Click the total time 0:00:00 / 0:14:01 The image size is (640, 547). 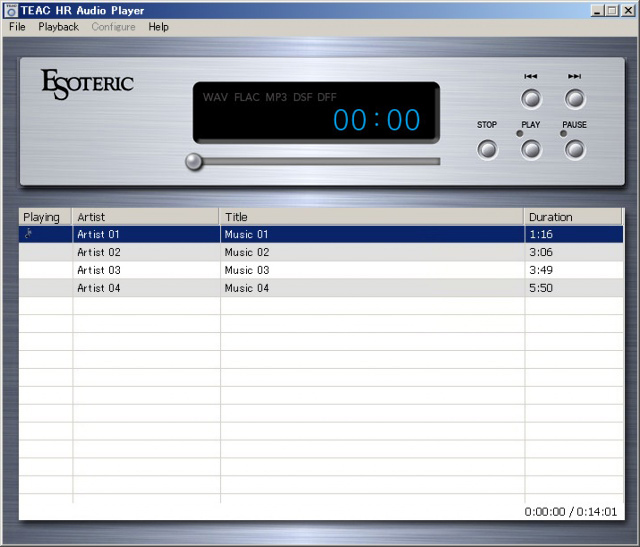[571, 512]
